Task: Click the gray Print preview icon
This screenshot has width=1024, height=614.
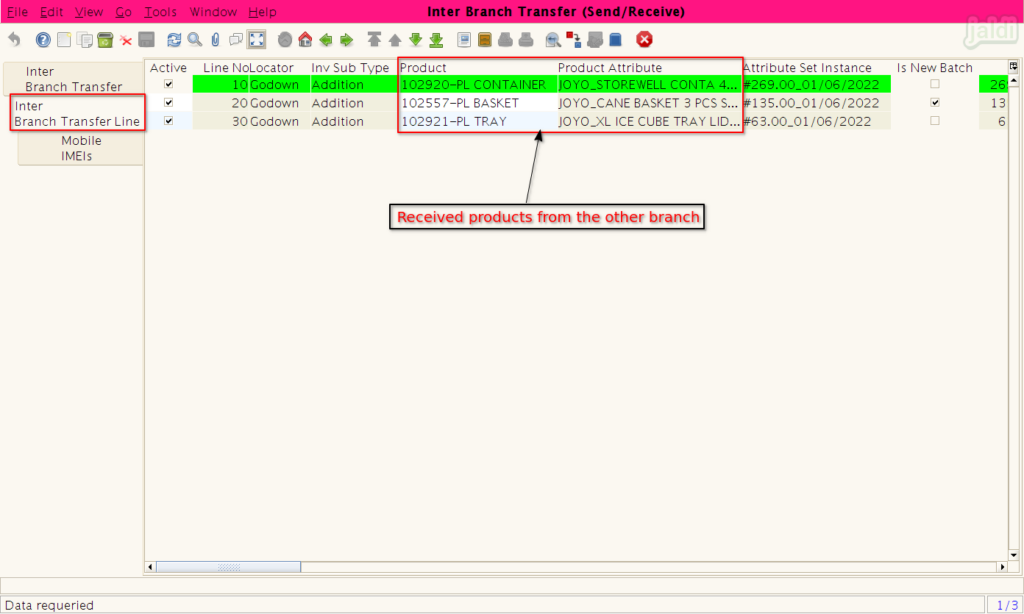Action: coord(505,40)
